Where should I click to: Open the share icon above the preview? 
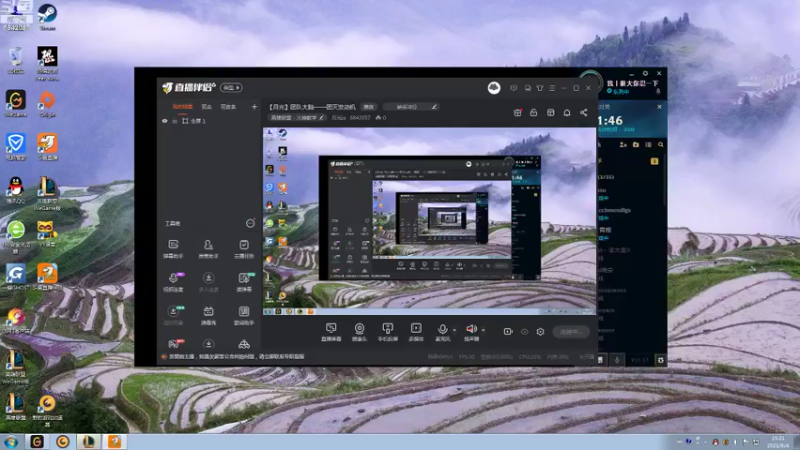584,112
